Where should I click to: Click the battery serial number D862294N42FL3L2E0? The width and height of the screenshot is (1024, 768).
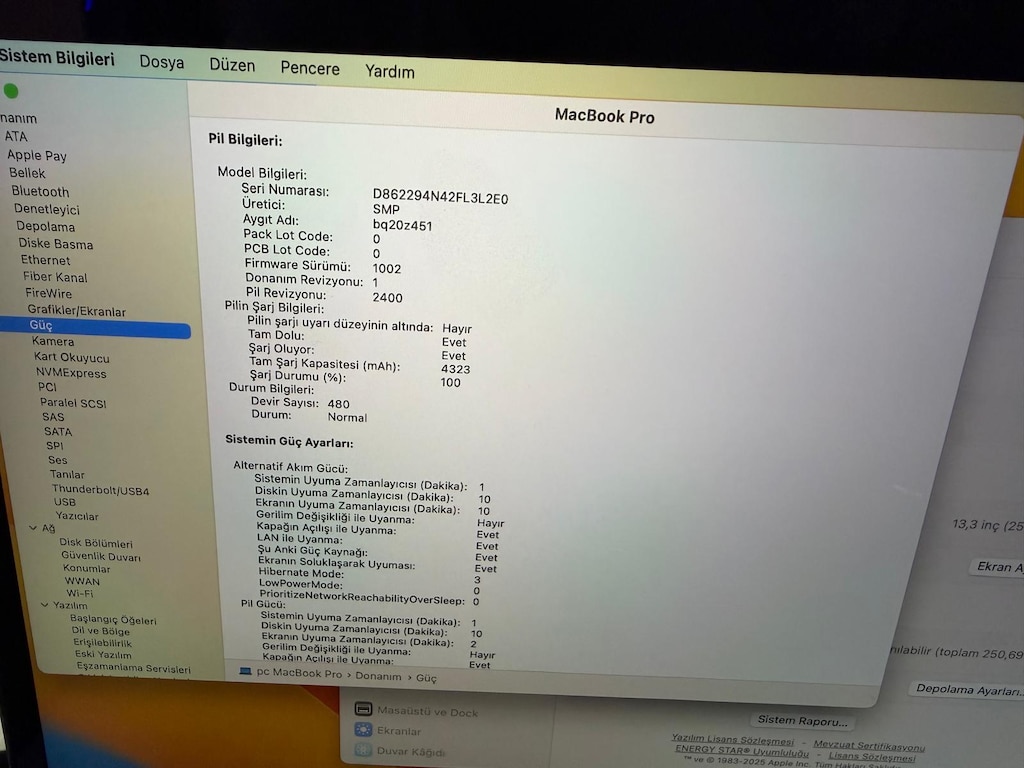pyautogui.click(x=440, y=197)
